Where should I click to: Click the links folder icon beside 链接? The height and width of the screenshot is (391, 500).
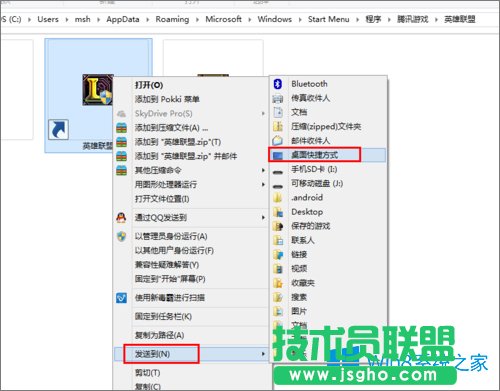coord(278,255)
